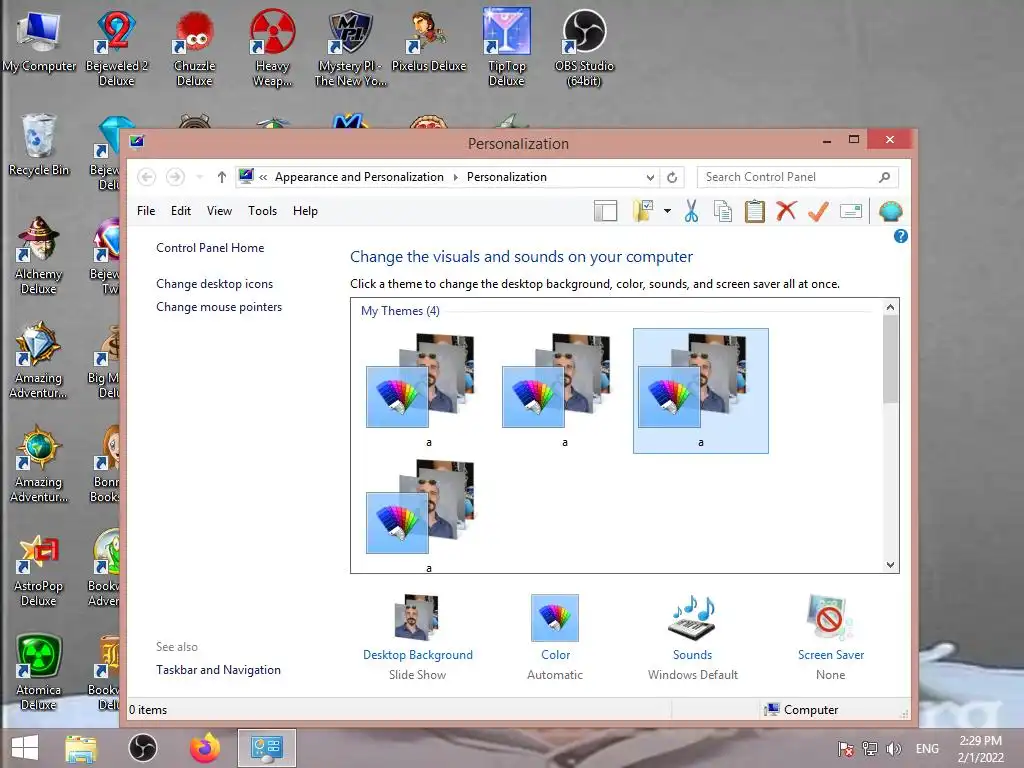This screenshot has height=768, width=1024.
Task: Select My Computer desktop icon
Action: pos(39,41)
